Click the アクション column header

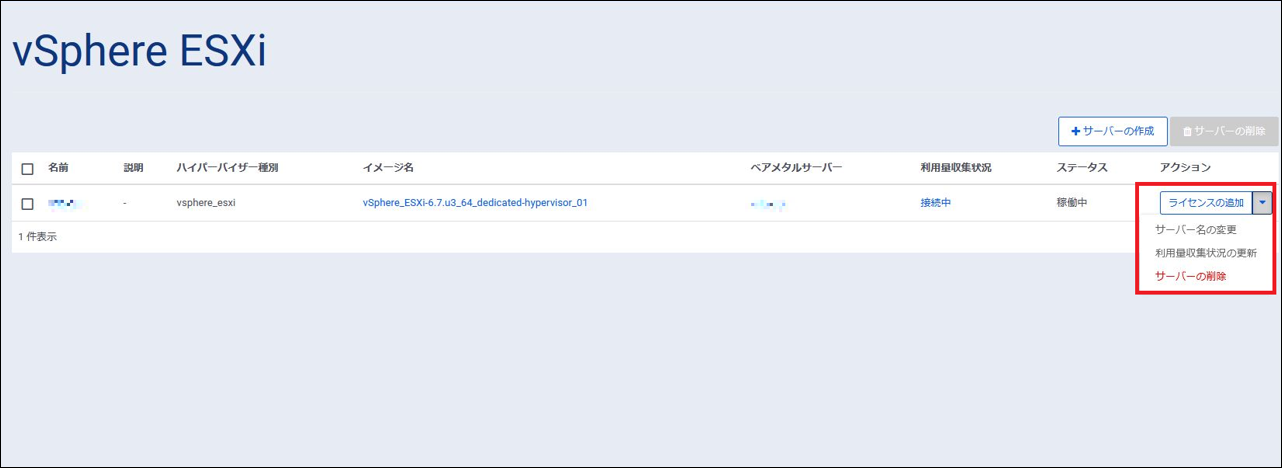[1185, 168]
